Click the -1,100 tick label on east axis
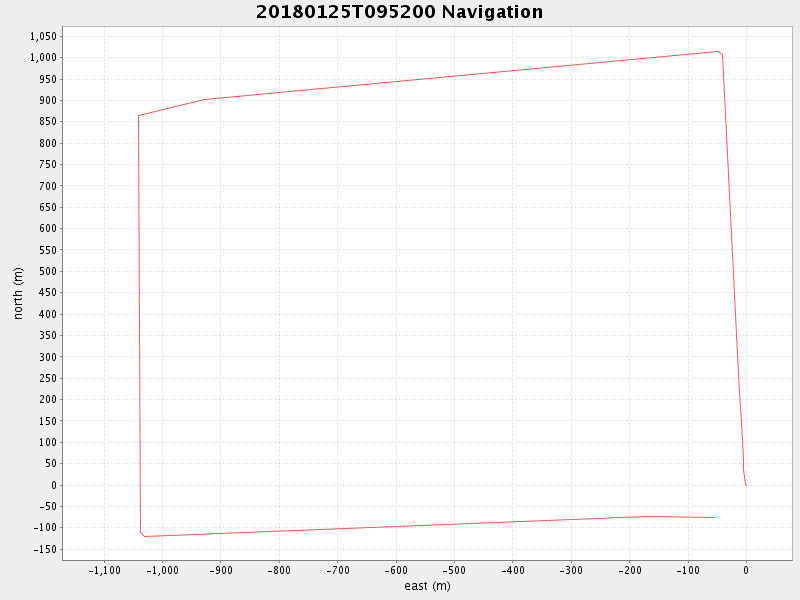This screenshot has width=800, height=600. [104, 570]
